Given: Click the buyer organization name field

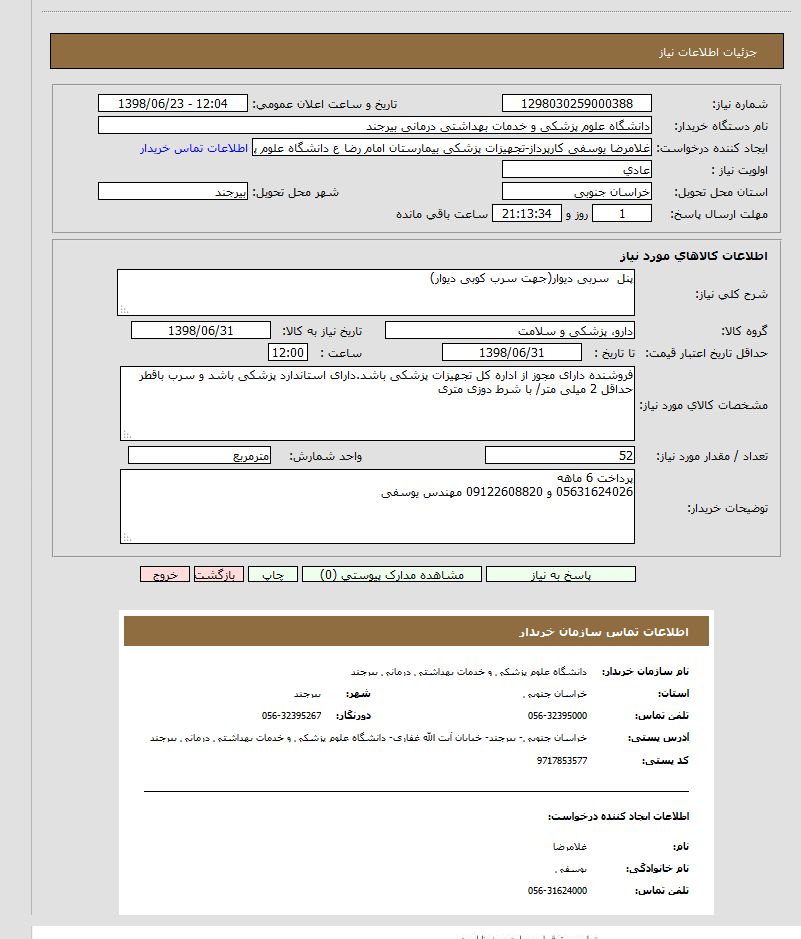Looking at the screenshot, I should [x=375, y=126].
